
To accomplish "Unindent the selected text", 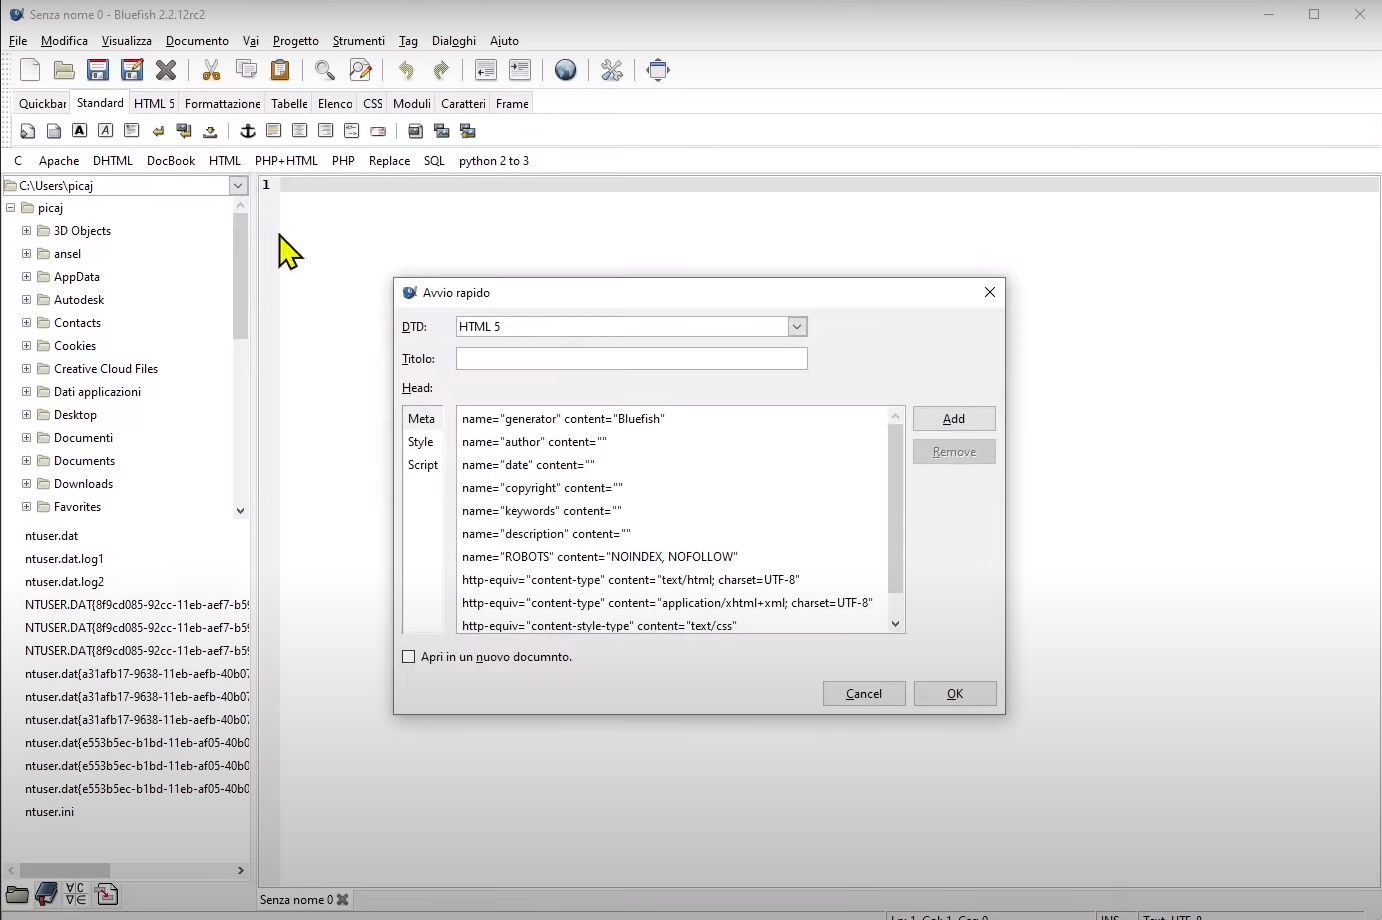I will coord(485,70).
